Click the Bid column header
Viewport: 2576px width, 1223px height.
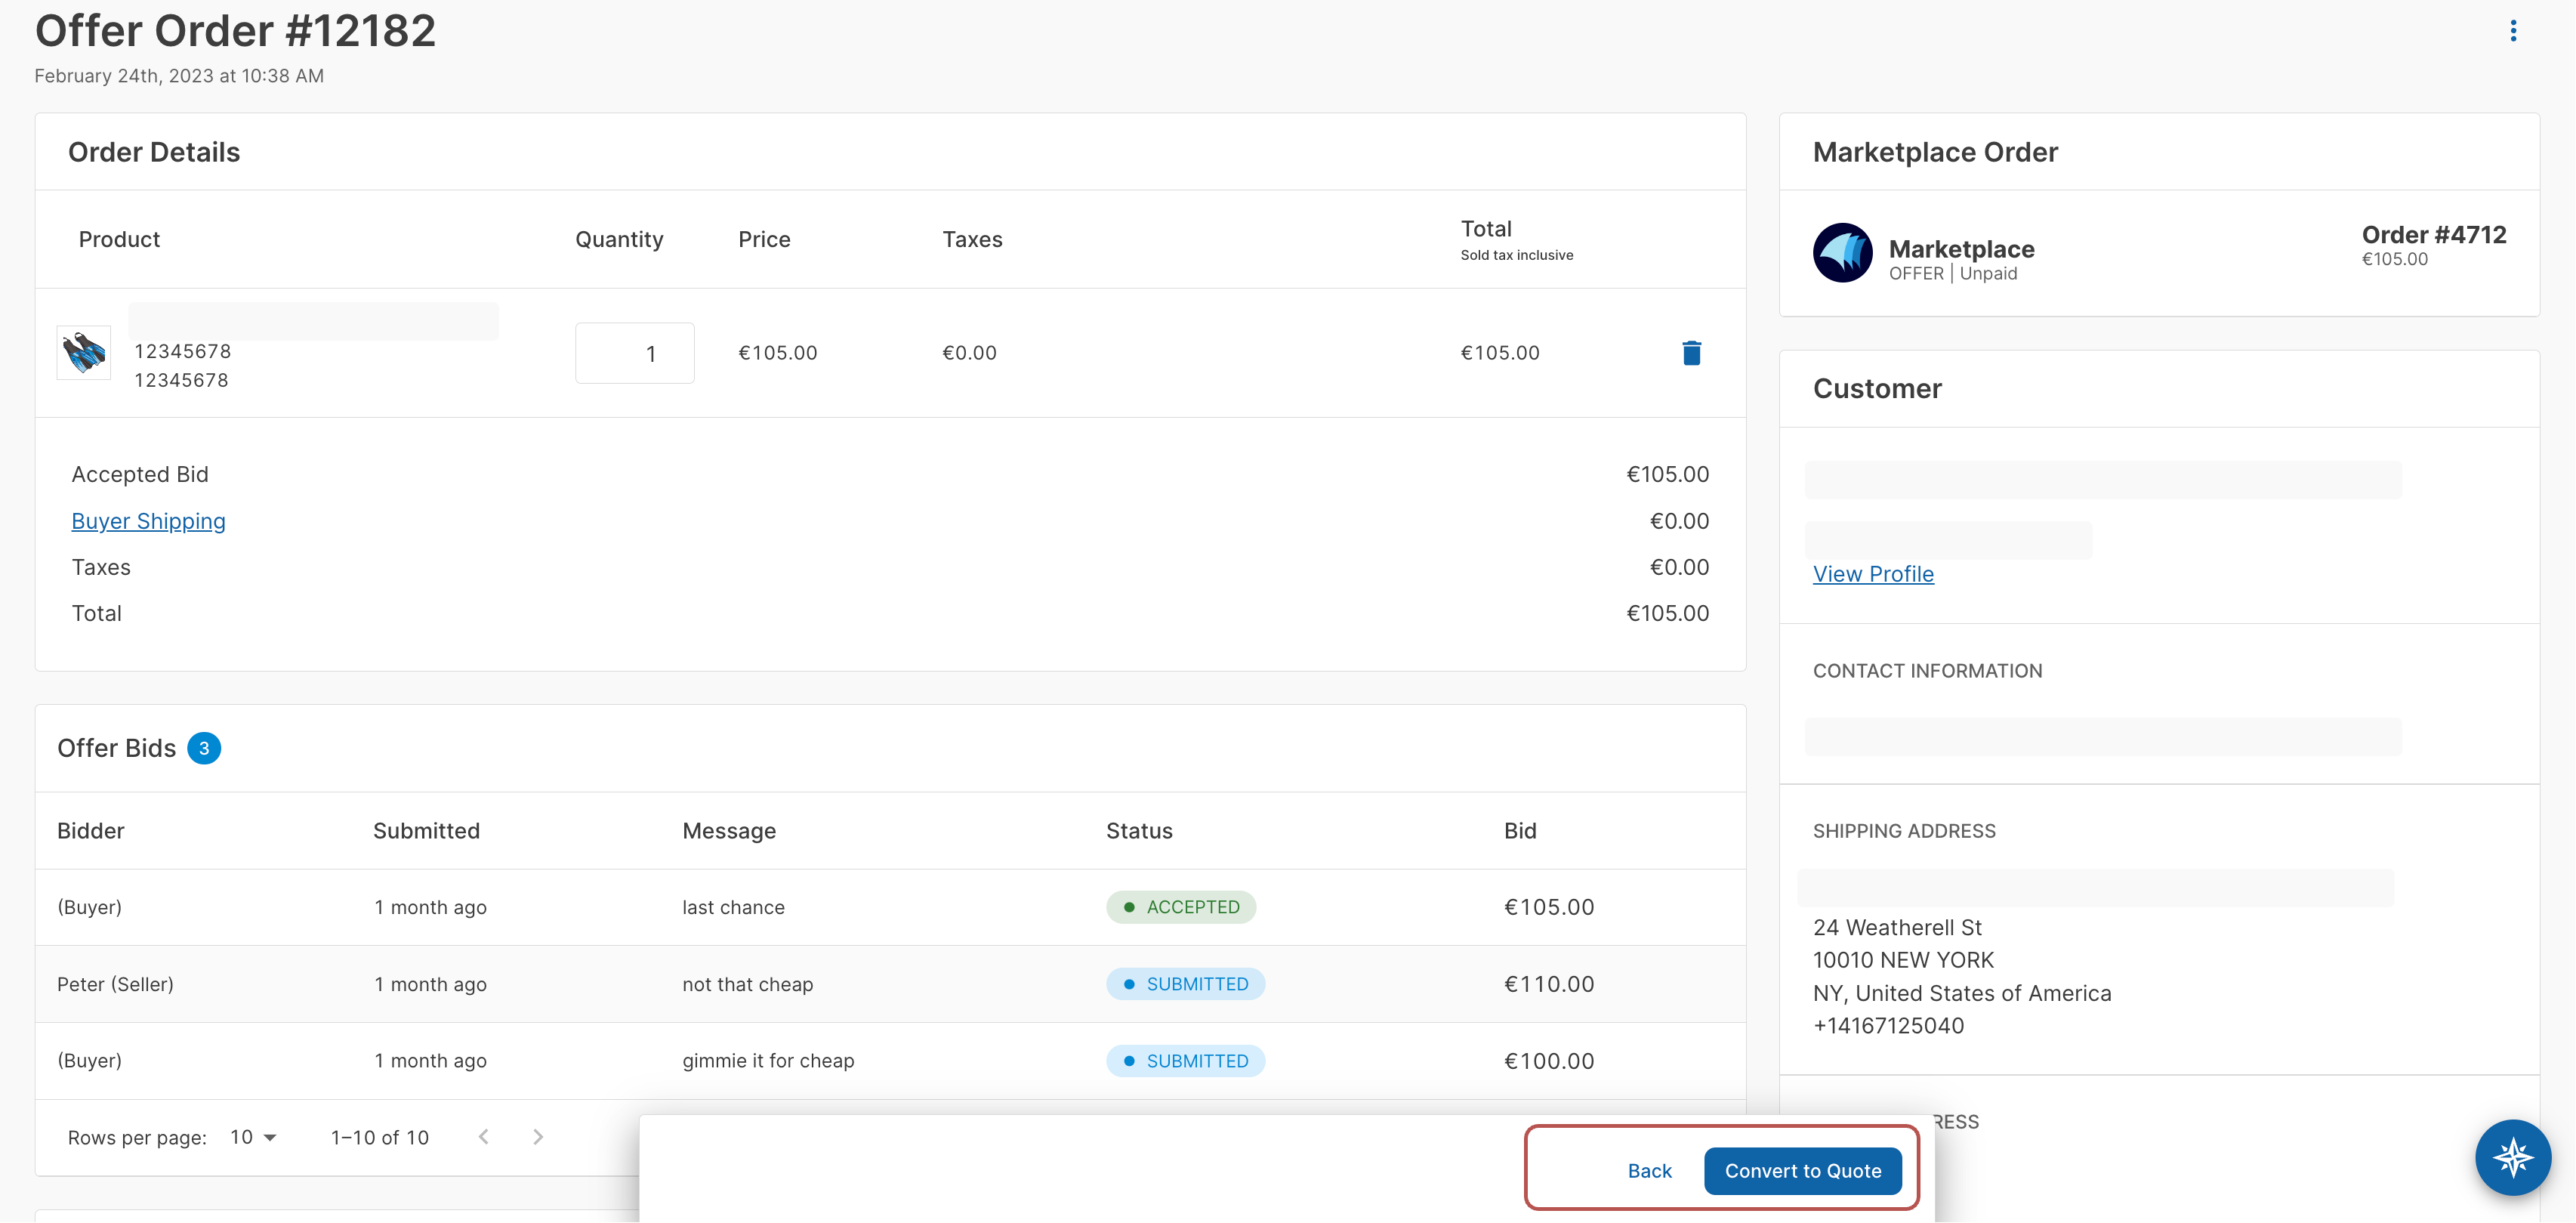[x=1520, y=831]
